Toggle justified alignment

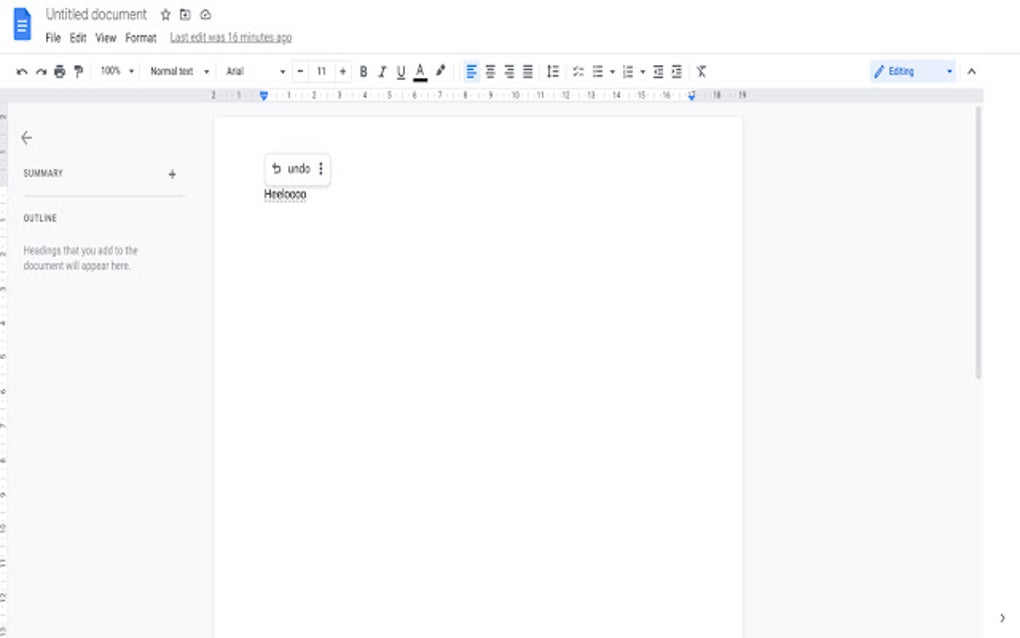click(527, 70)
